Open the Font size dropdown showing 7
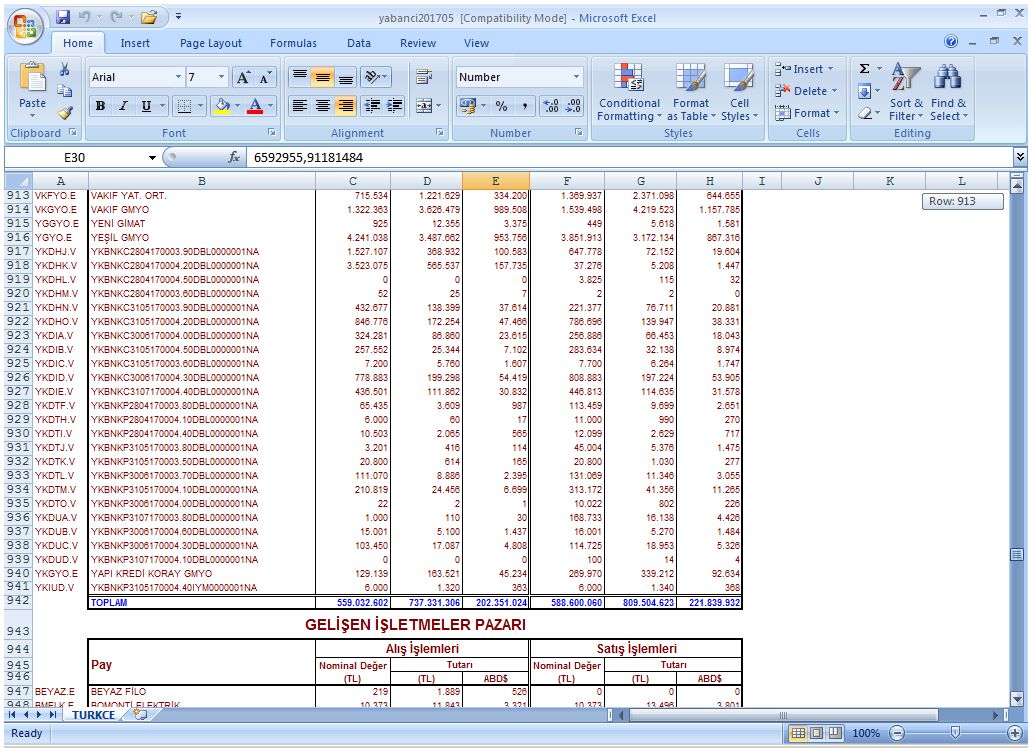The height and width of the screenshot is (748, 1032). pos(221,77)
